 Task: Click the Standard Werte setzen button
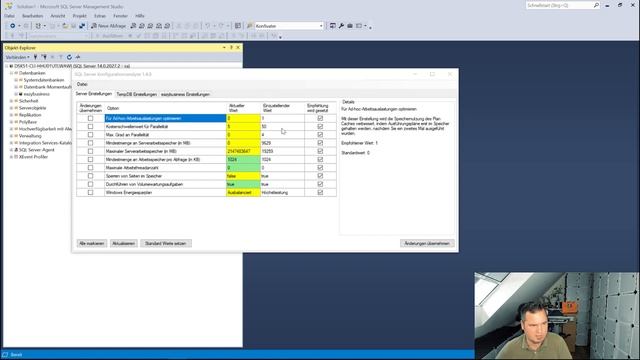[166, 243]
